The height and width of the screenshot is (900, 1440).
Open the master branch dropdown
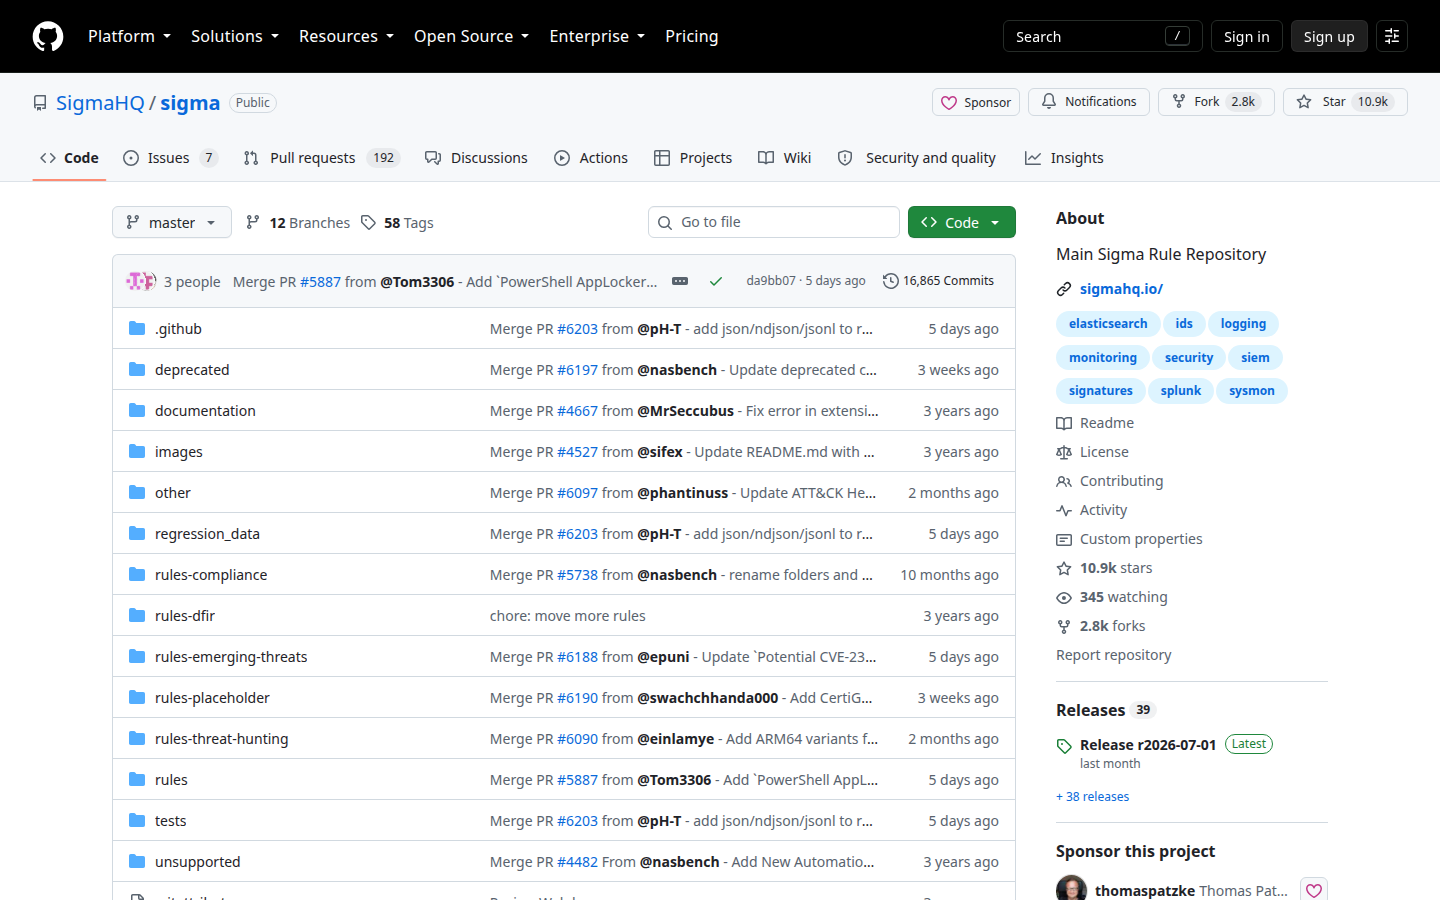click(x=172, y=222)
